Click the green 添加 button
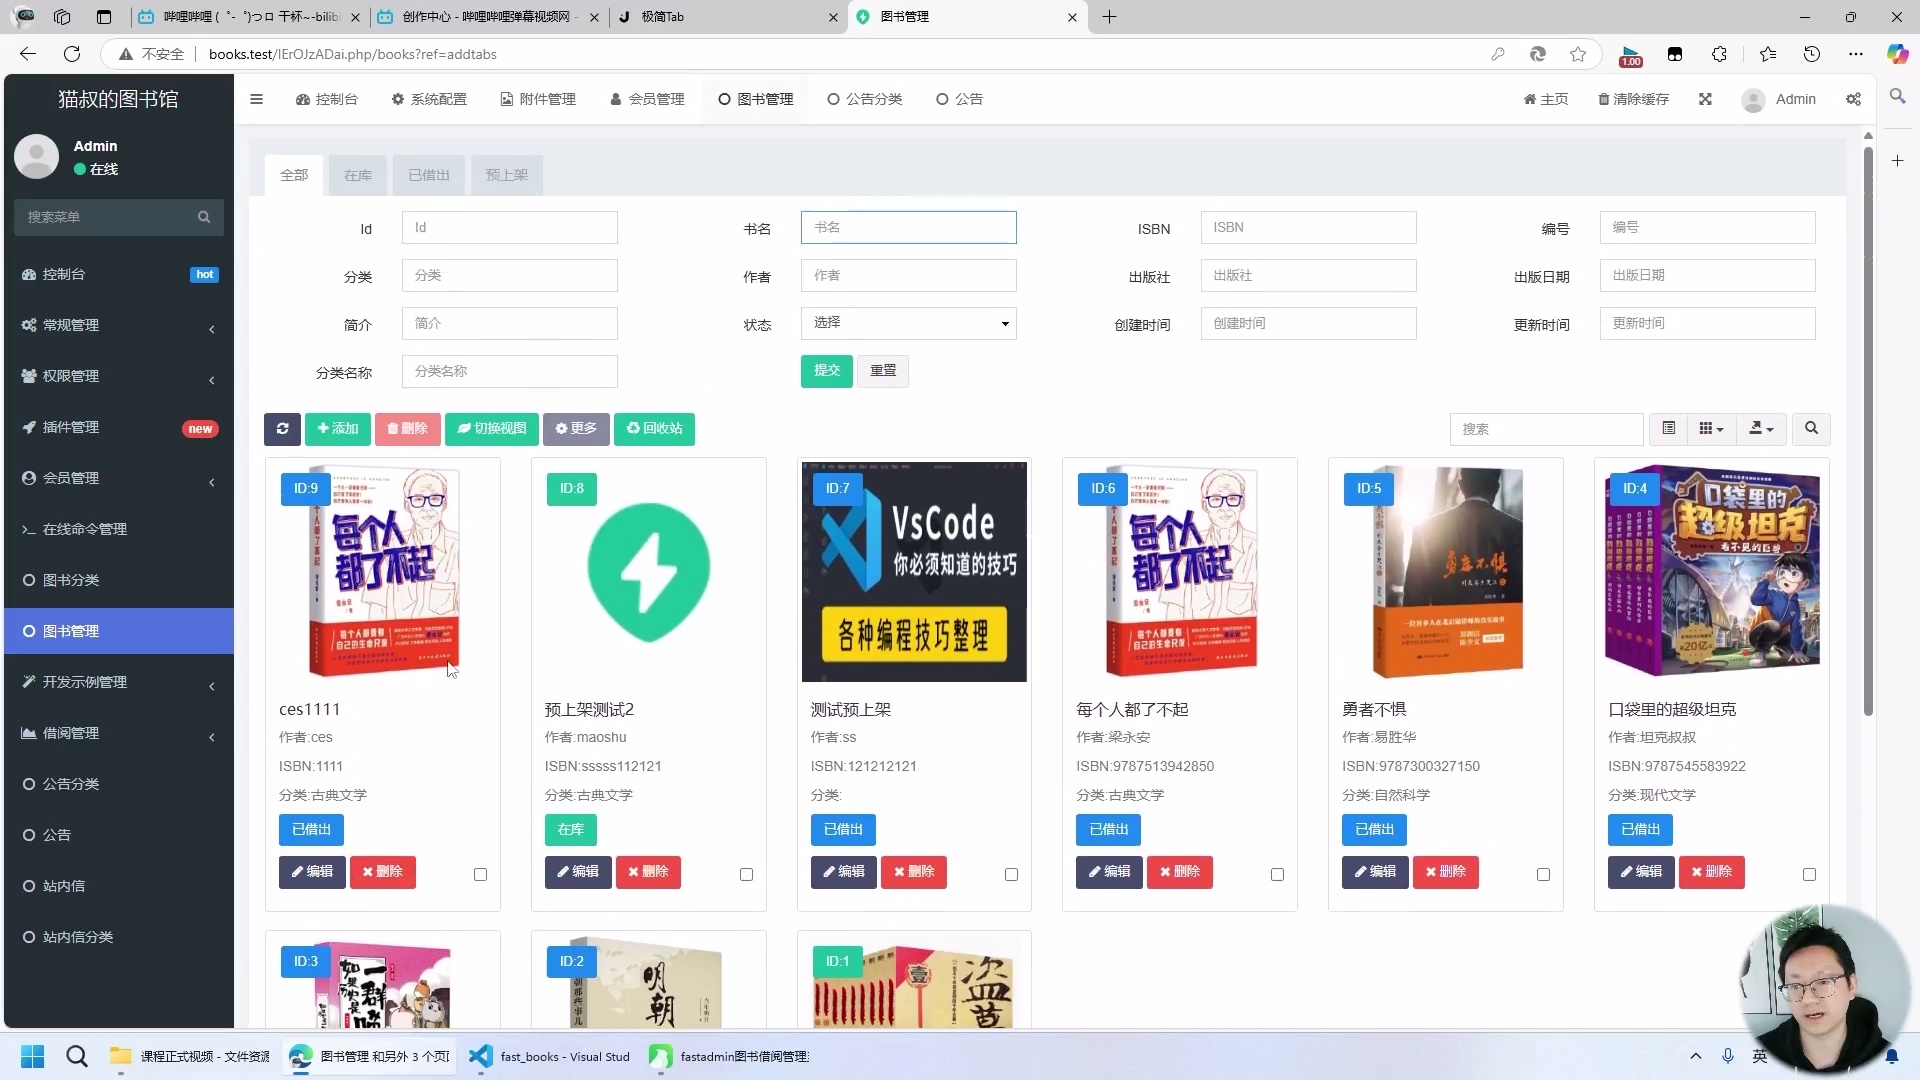 pos(338,429)
